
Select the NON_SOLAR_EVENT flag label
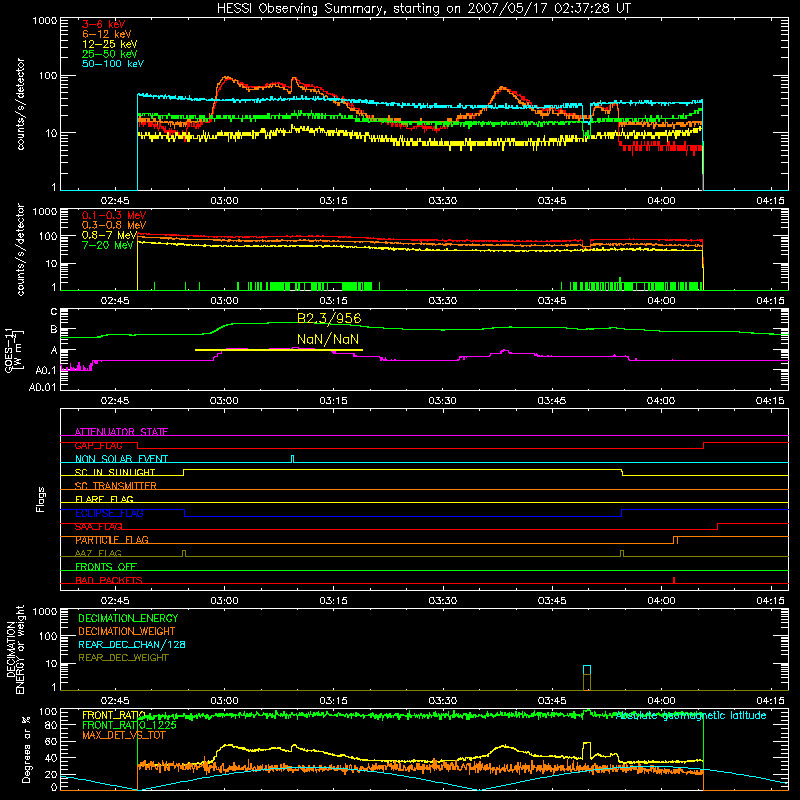[x=121, y=459]
